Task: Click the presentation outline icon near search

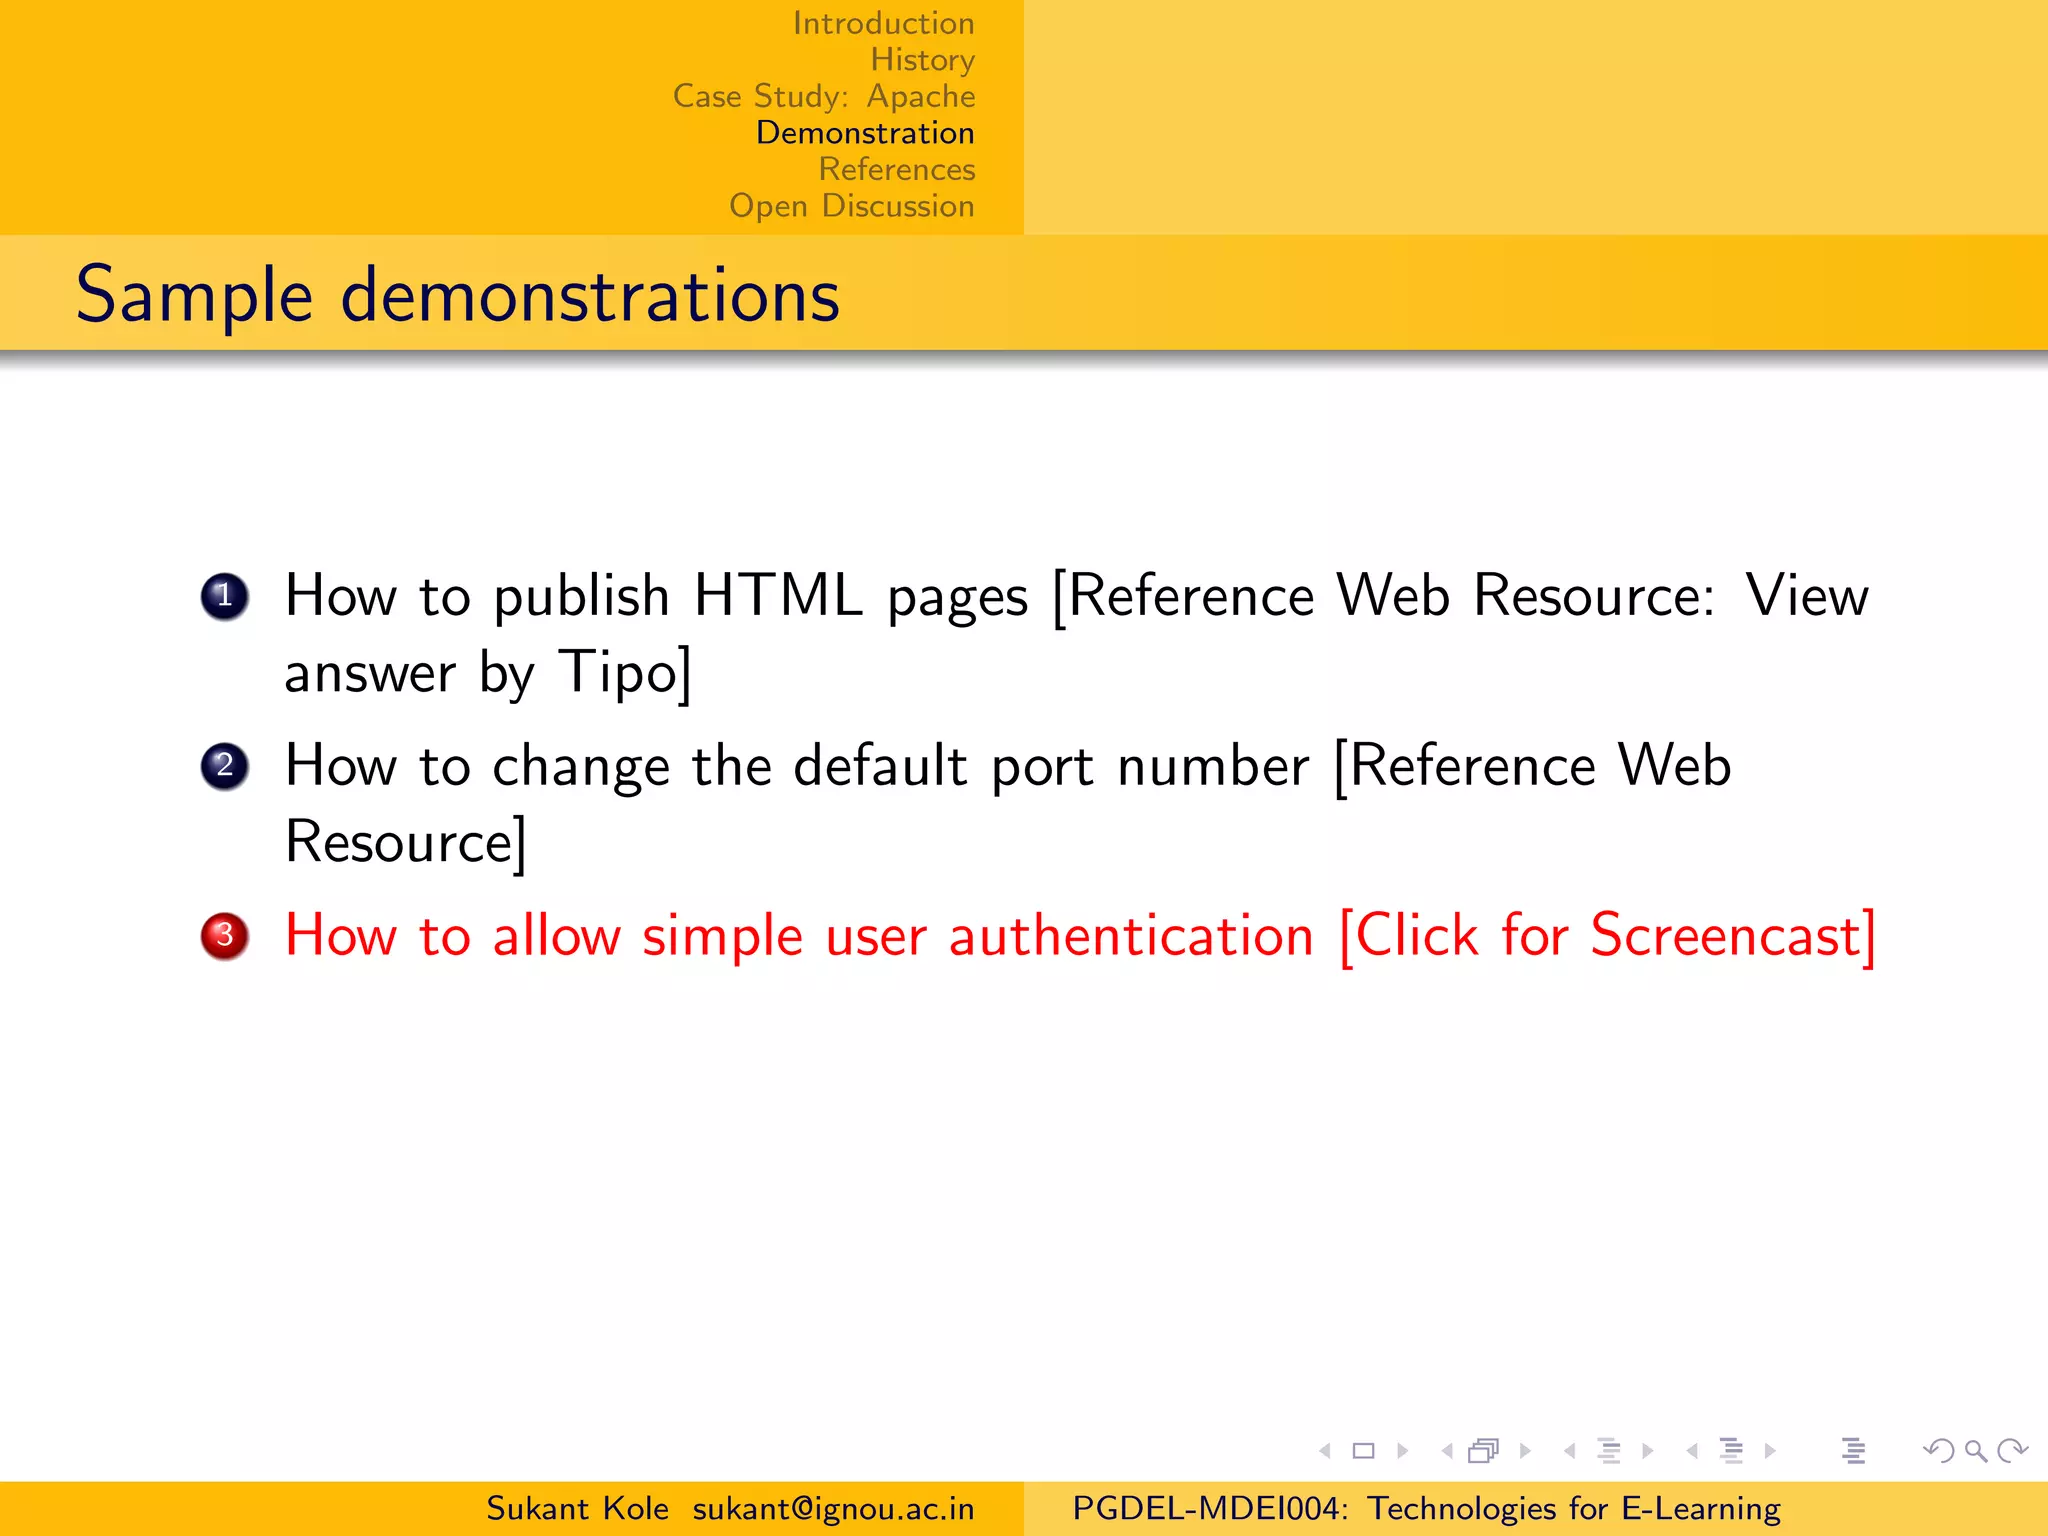Action: coord(1854,1451)
